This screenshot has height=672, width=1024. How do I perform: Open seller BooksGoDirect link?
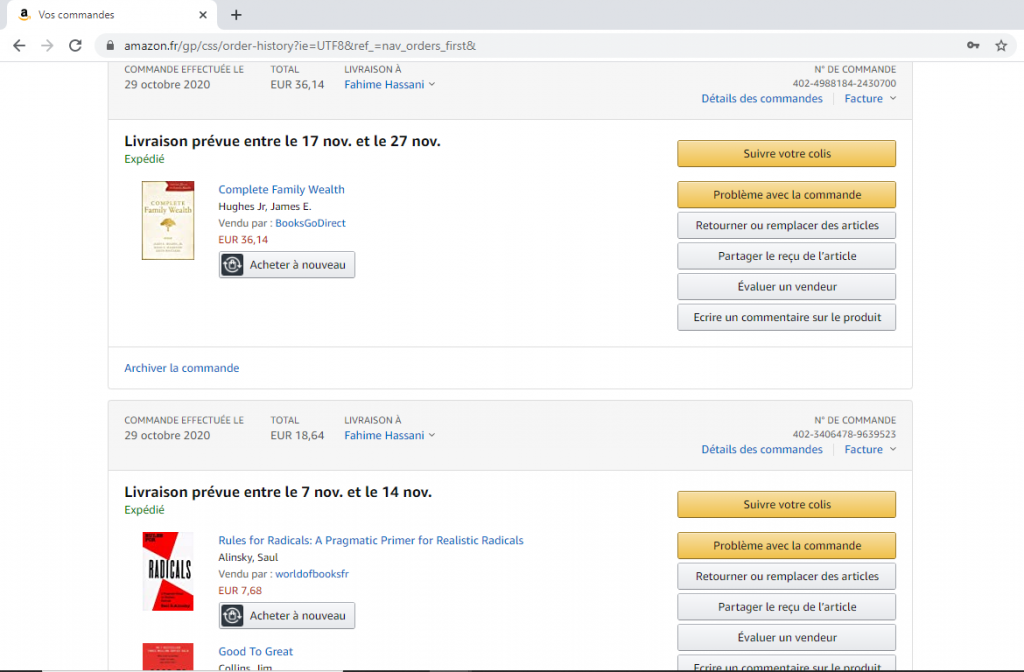point(310,223)
